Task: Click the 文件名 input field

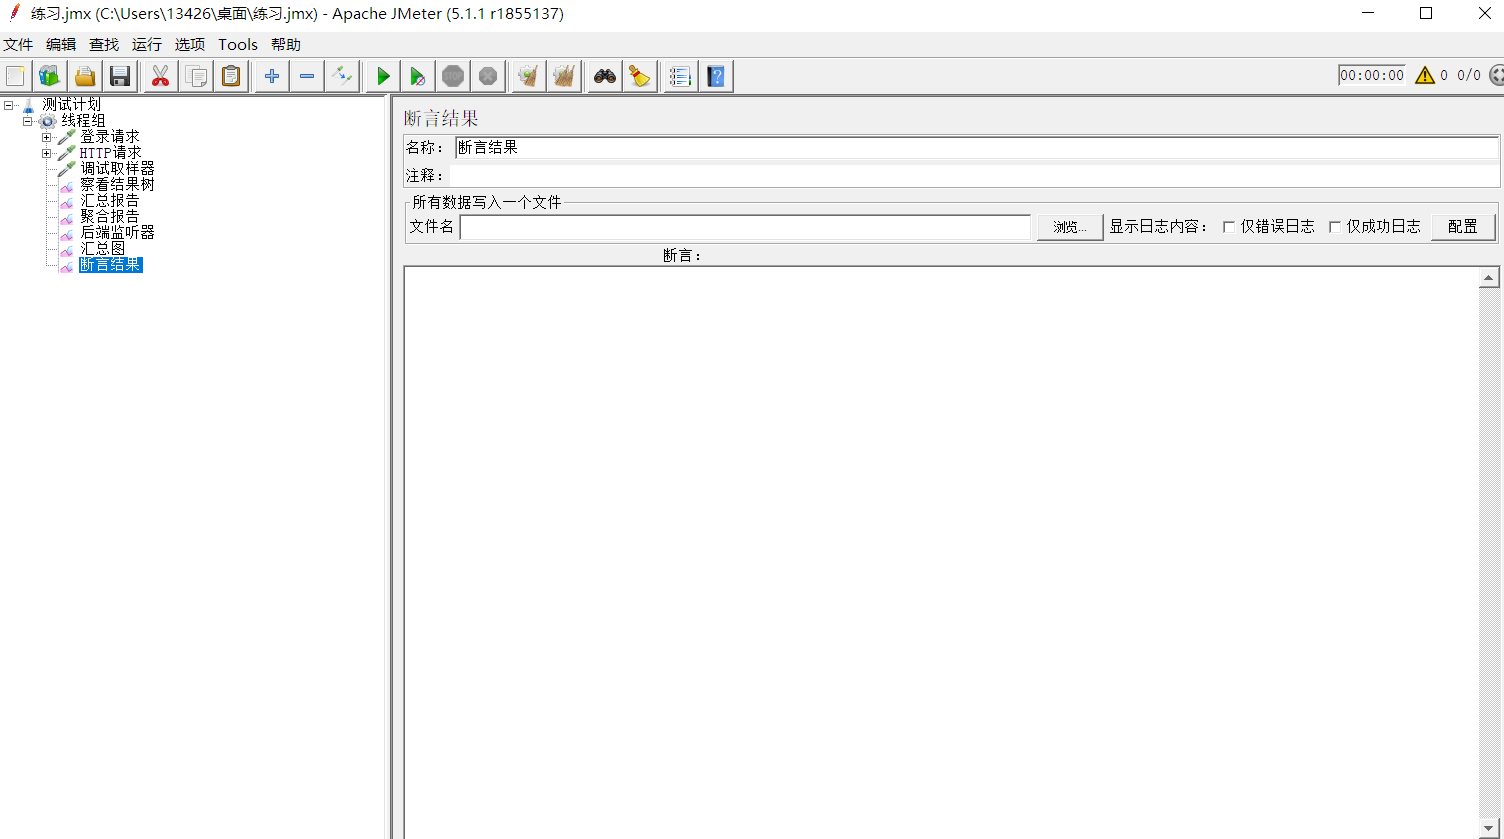Action: click(x=745, y=227)
